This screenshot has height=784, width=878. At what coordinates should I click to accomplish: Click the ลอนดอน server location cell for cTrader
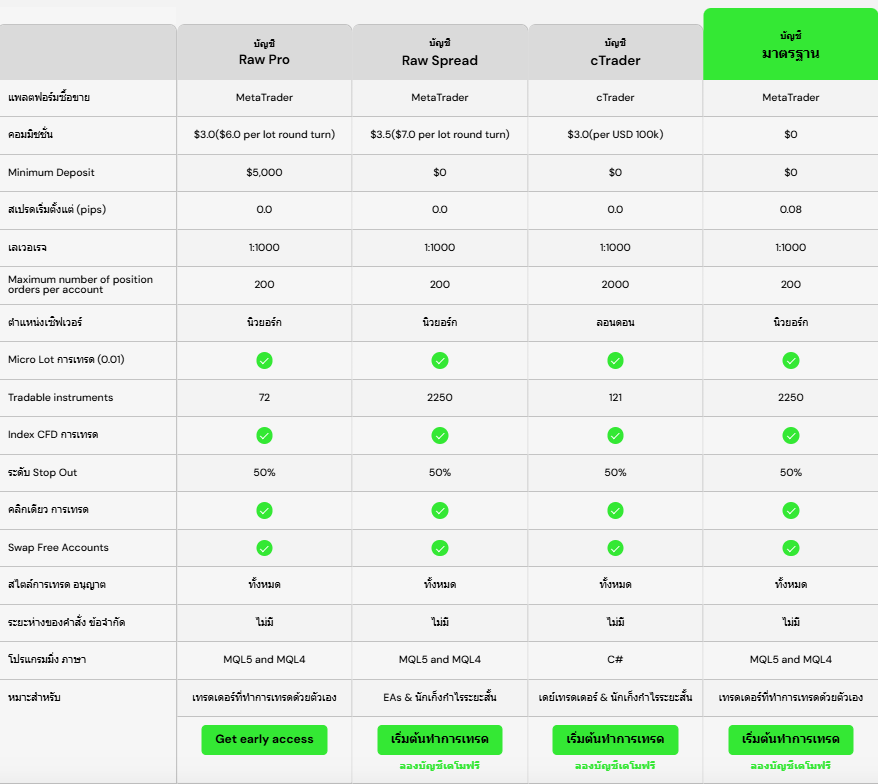(x=615, y=322)
